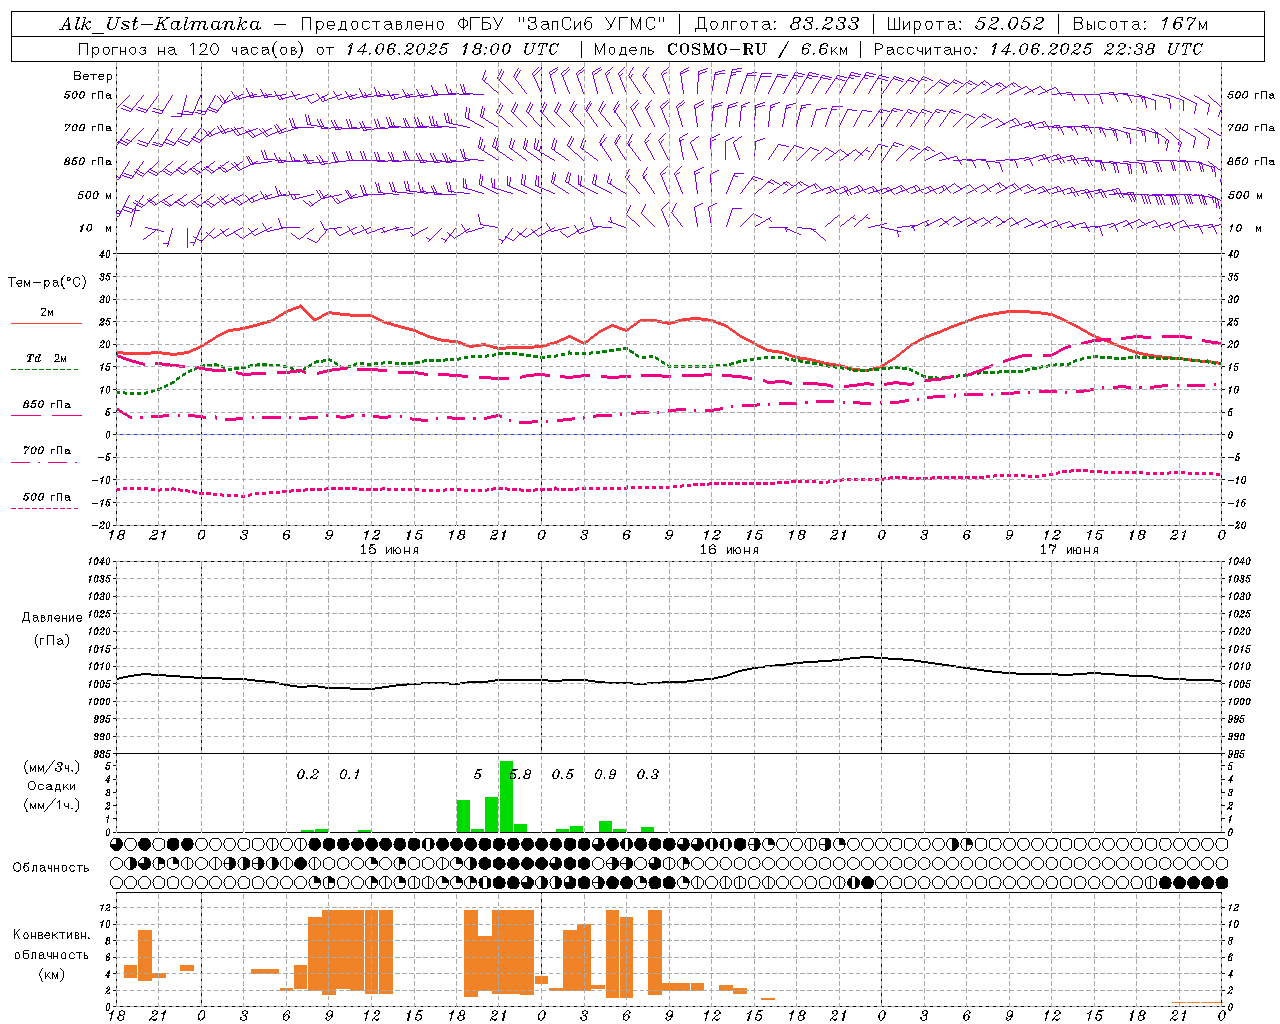Image resolution: width=1280 pixels, height=1024 pixels.
Task: Click the 16 июня date label
Action: [729, 550]
